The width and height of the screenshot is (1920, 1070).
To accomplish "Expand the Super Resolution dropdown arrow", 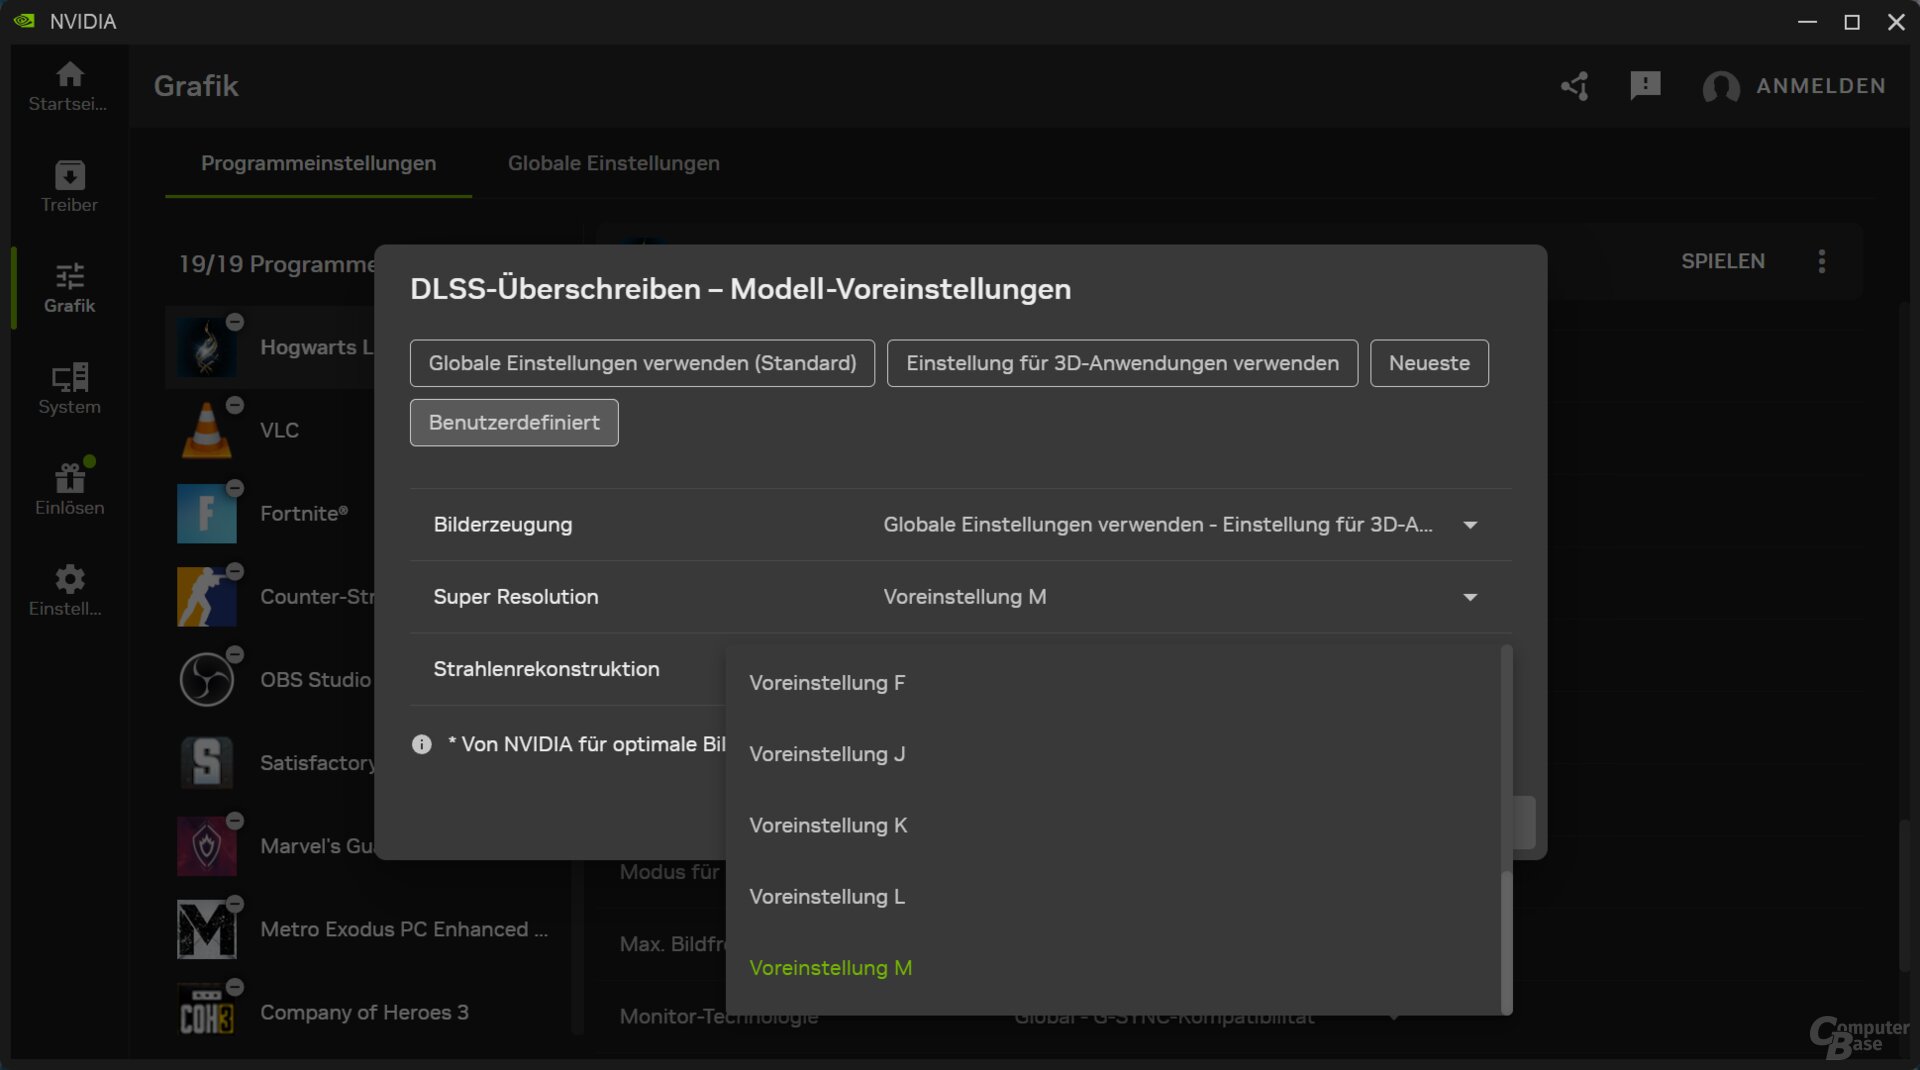I will tap(1469, 597).
